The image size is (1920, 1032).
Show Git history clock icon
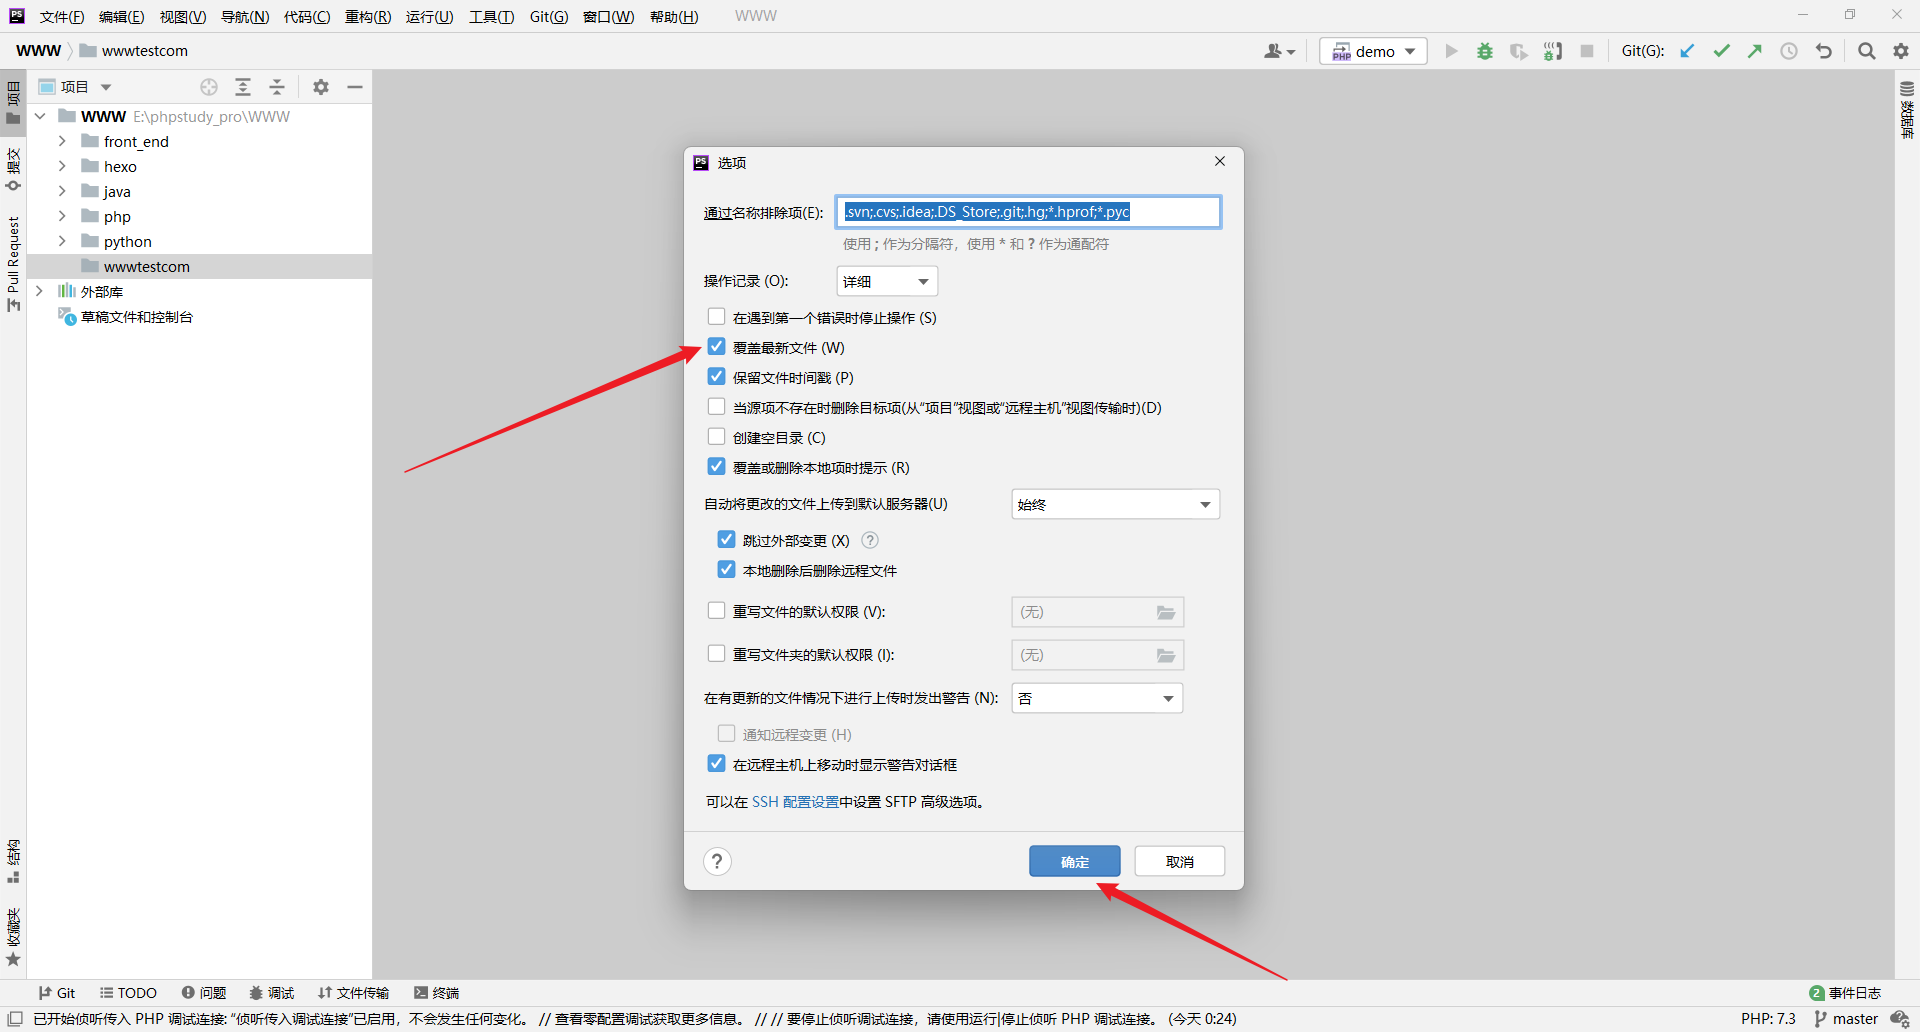1789,51
